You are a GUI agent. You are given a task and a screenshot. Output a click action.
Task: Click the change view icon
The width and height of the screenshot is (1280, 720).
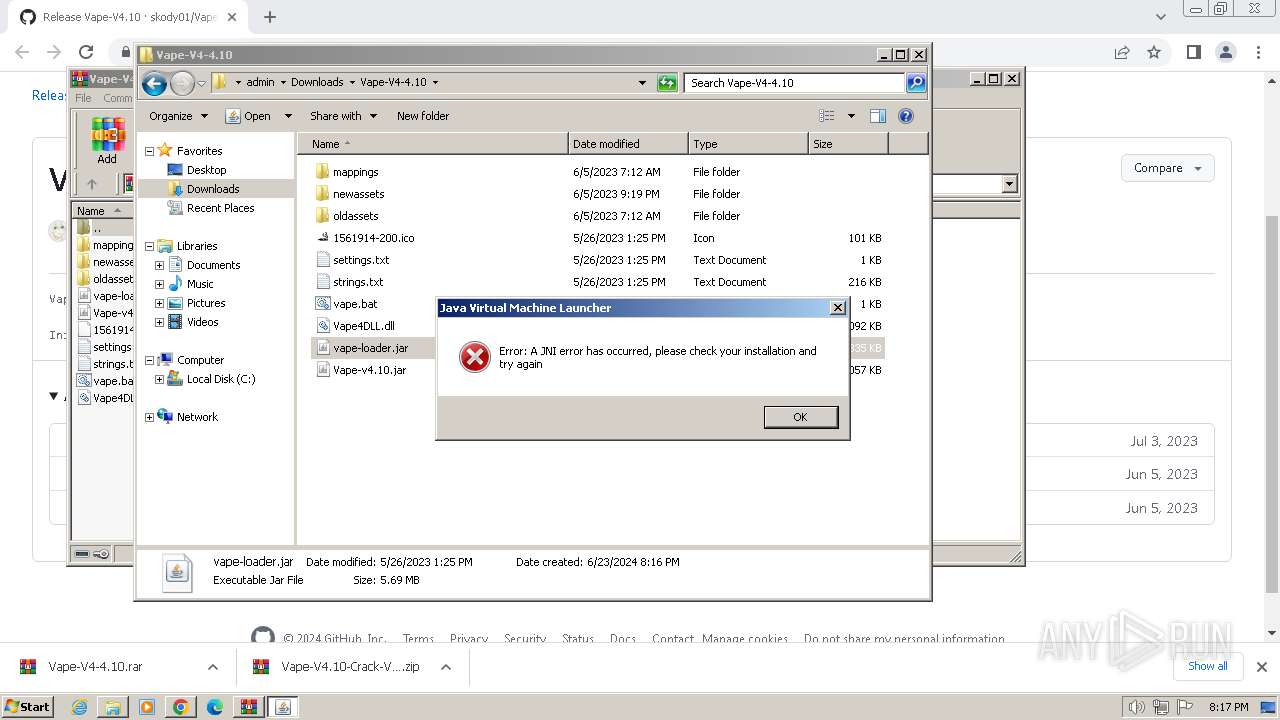tap(827, 116)
